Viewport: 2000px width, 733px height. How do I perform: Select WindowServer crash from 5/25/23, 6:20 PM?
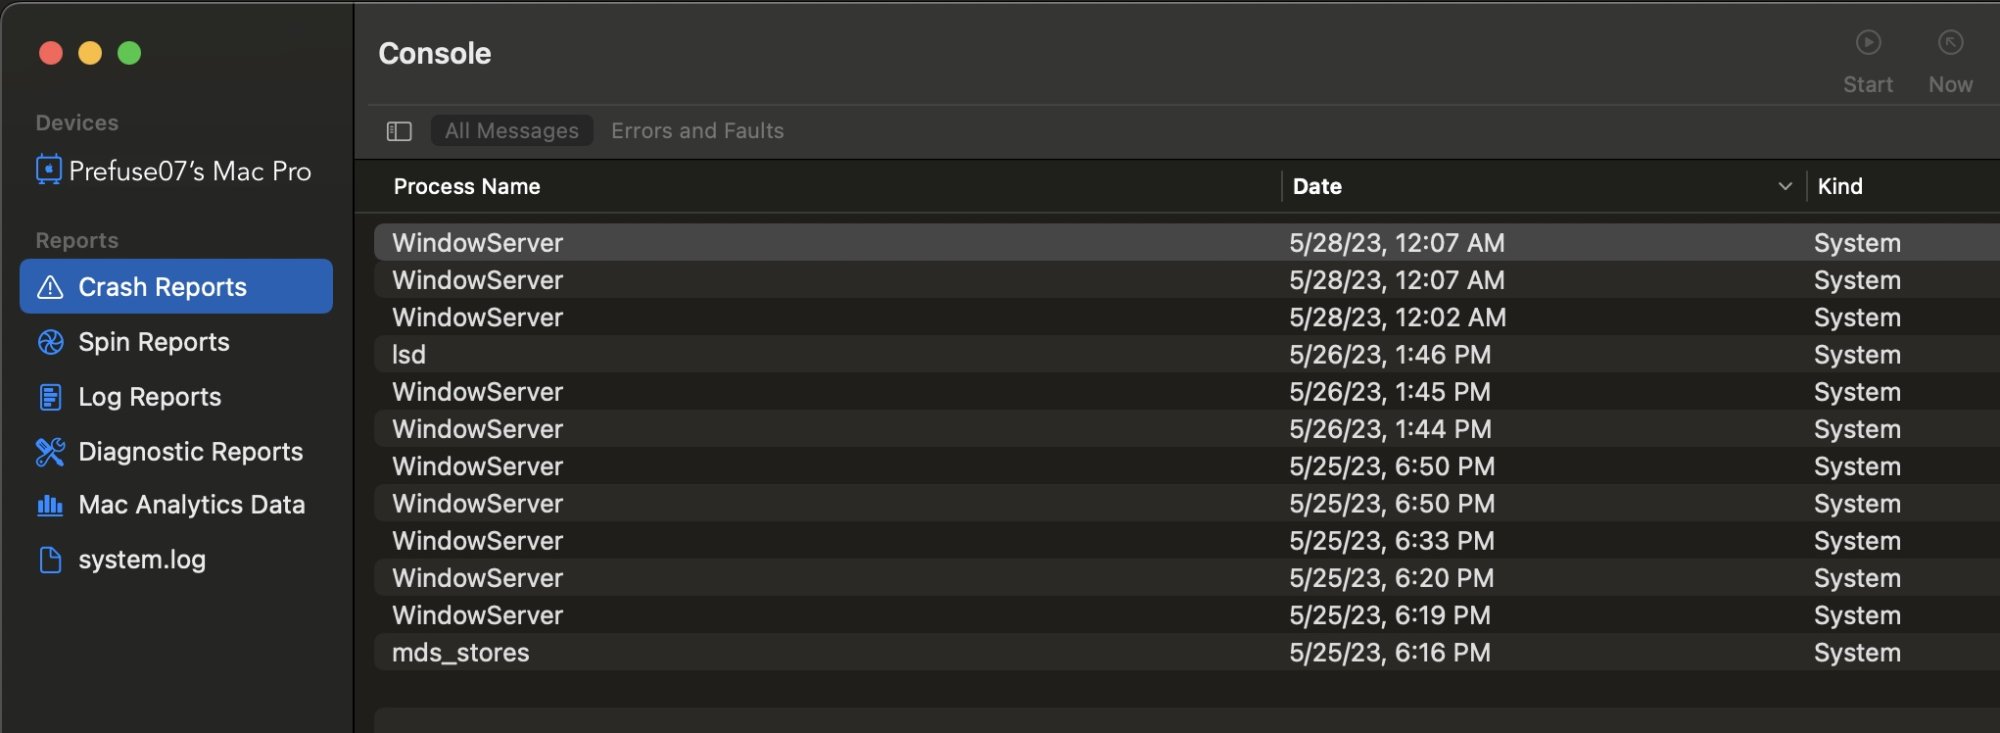pos(1187,578)
